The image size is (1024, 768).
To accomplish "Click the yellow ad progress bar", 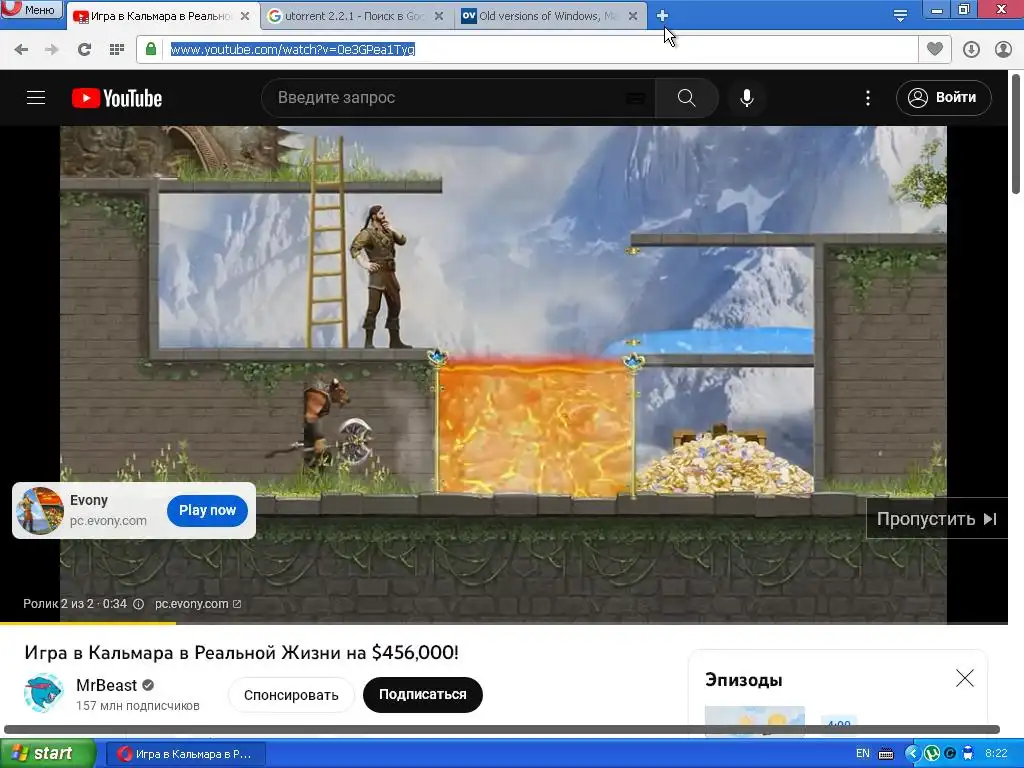I will [88, 623].
